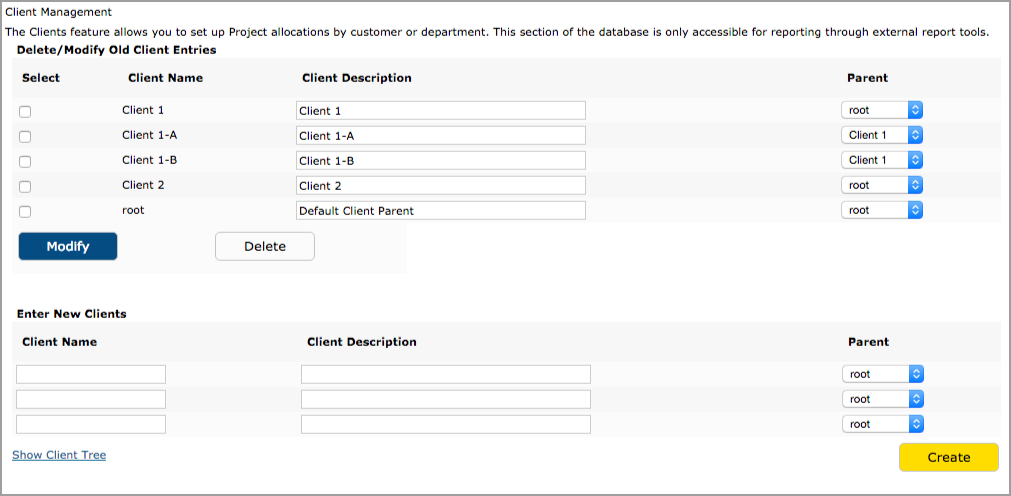Toggle the root entry checkbox
1011x496 pixels.
25,212
